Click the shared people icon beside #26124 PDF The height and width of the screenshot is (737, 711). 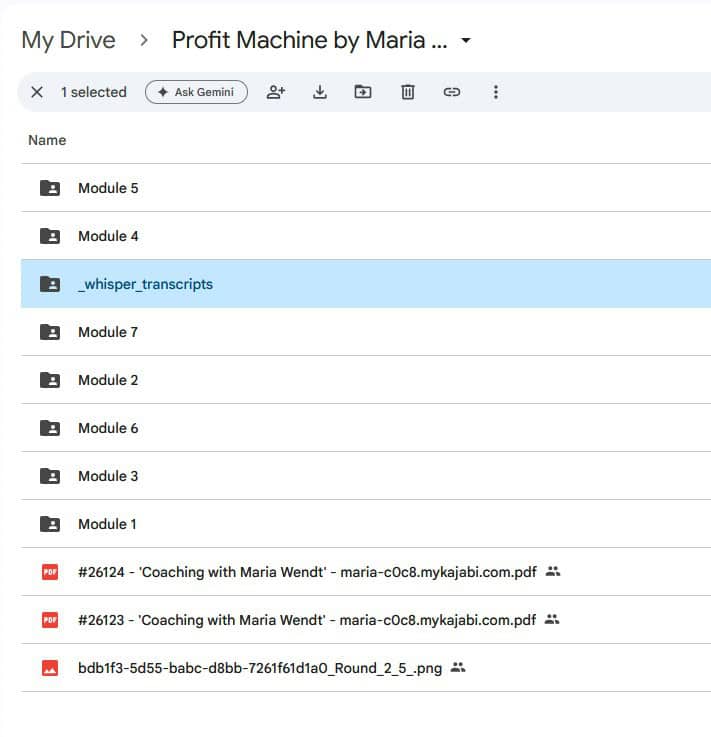[x=553, y=572]
